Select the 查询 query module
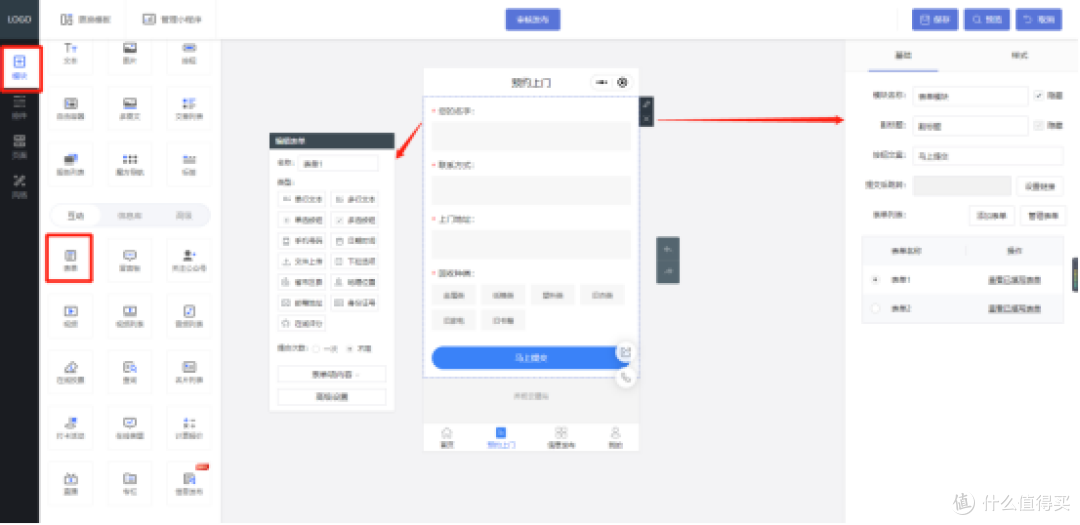Screen dimensions: 1080x525 [x=129, y=371]
